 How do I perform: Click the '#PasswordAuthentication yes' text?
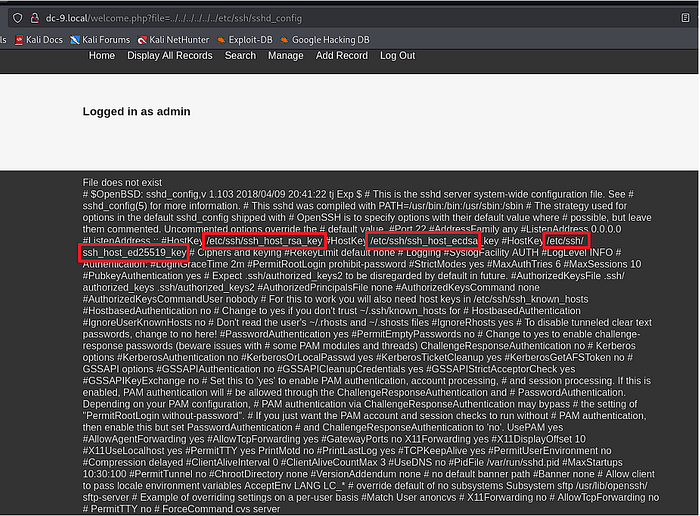[x=284, y=334]
